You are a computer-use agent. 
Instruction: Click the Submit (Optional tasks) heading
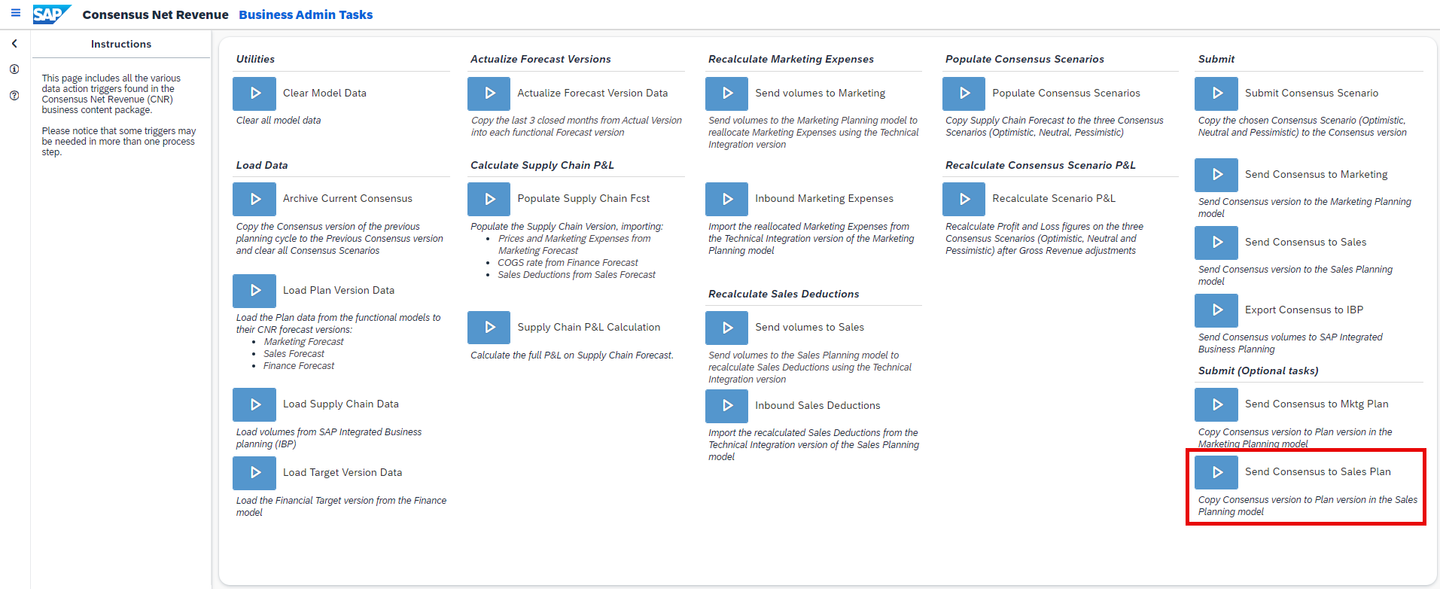tap(1258, 371)
